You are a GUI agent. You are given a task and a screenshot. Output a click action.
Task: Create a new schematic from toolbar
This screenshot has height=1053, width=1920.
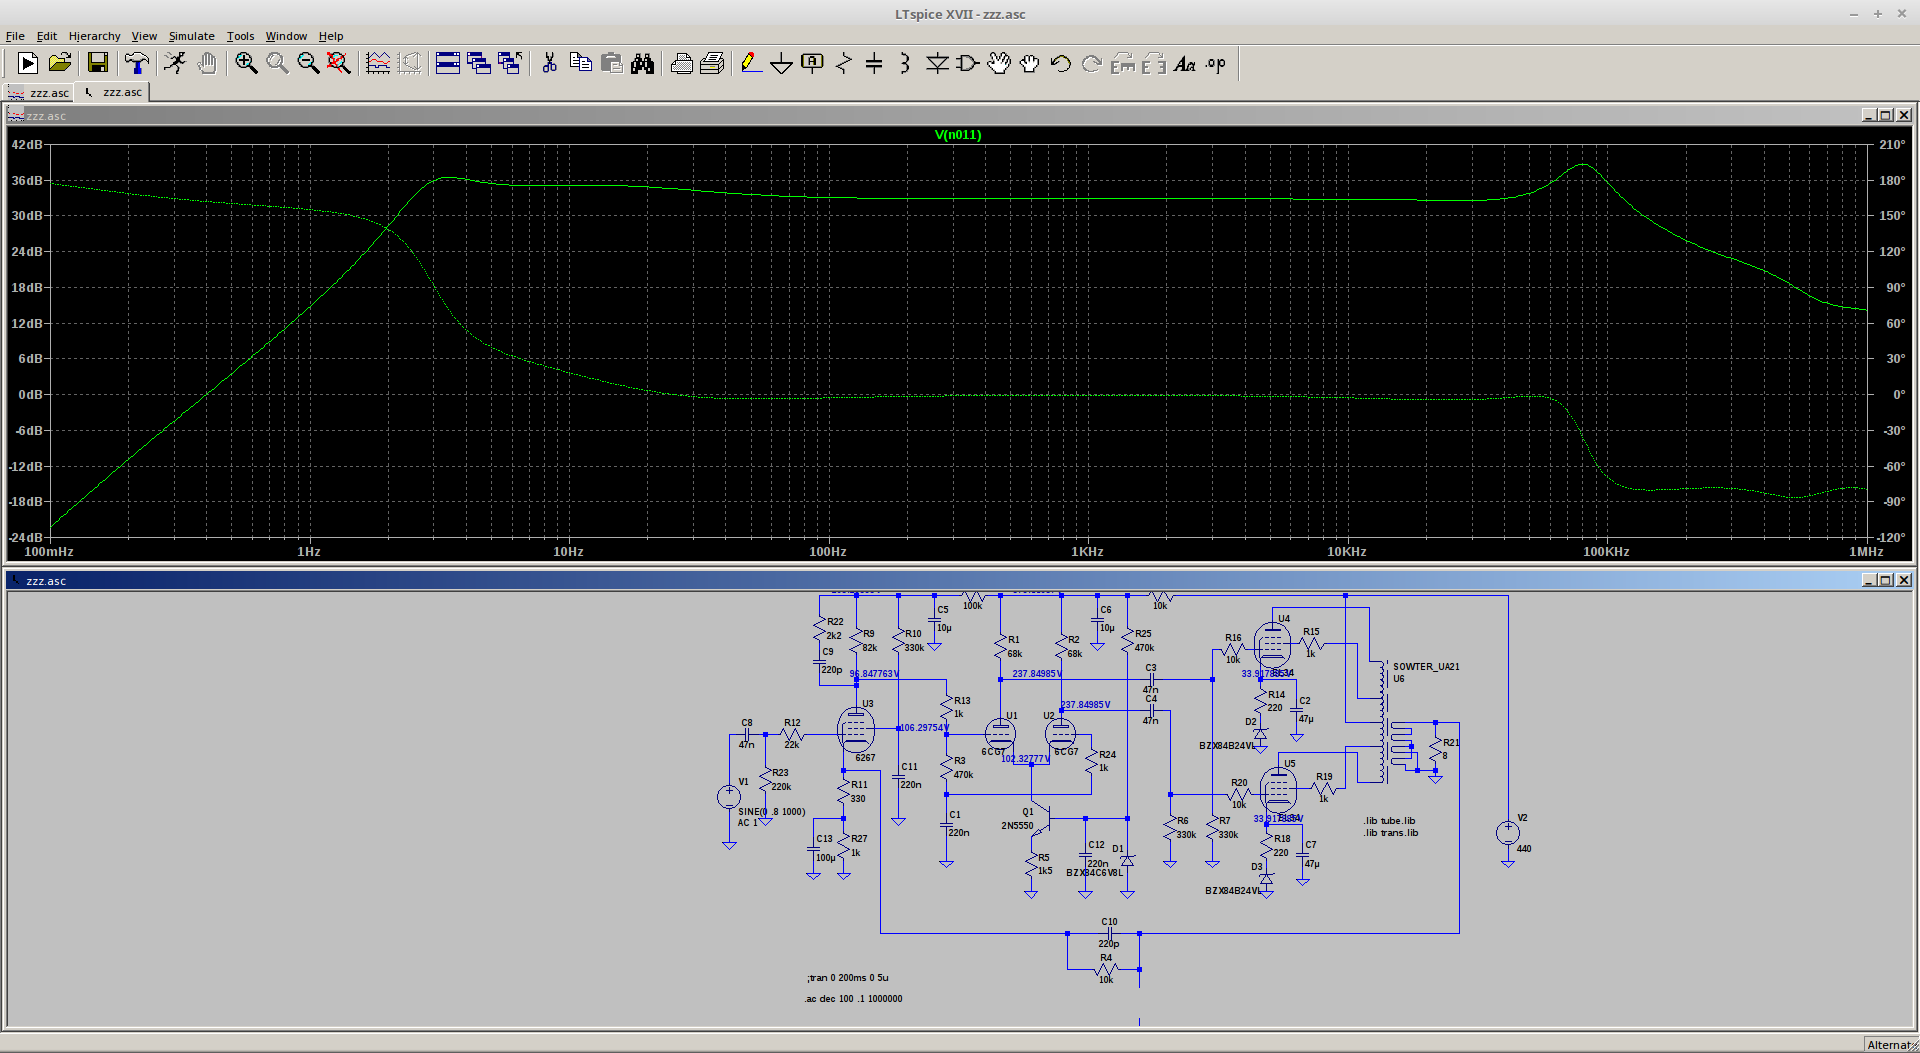(28, 63)
